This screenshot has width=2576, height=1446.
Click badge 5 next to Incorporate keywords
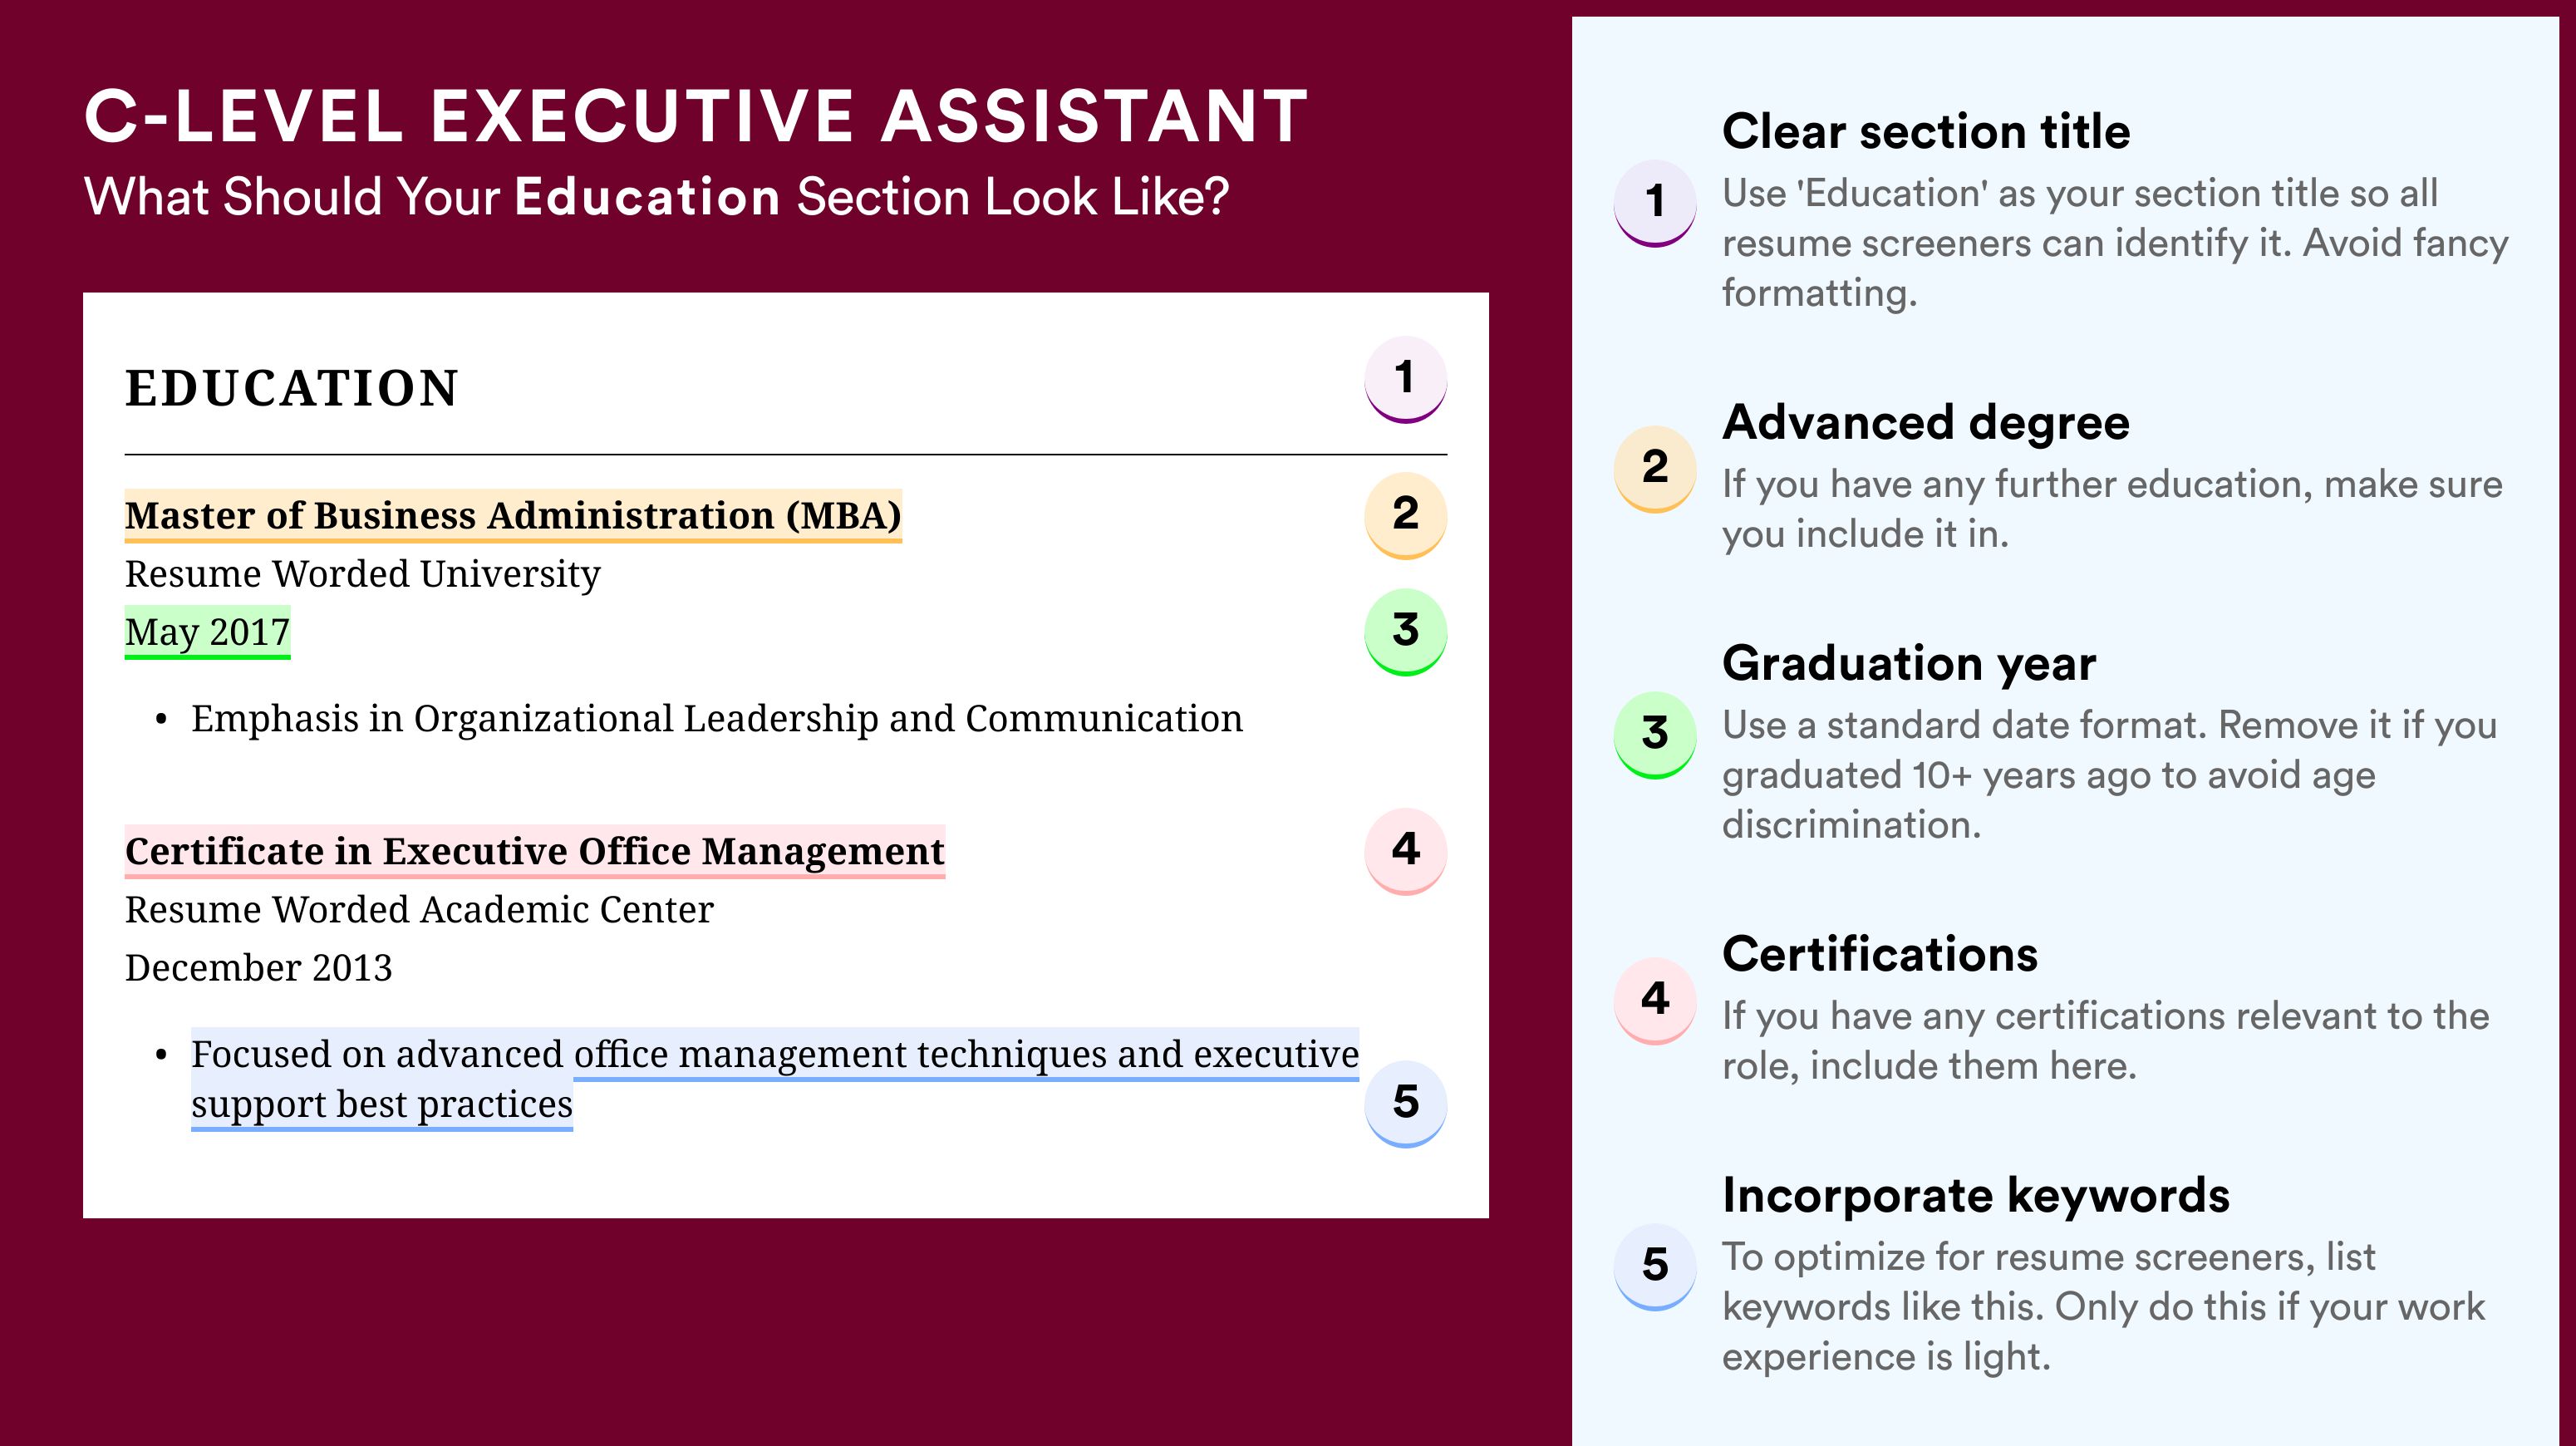1655,1267
